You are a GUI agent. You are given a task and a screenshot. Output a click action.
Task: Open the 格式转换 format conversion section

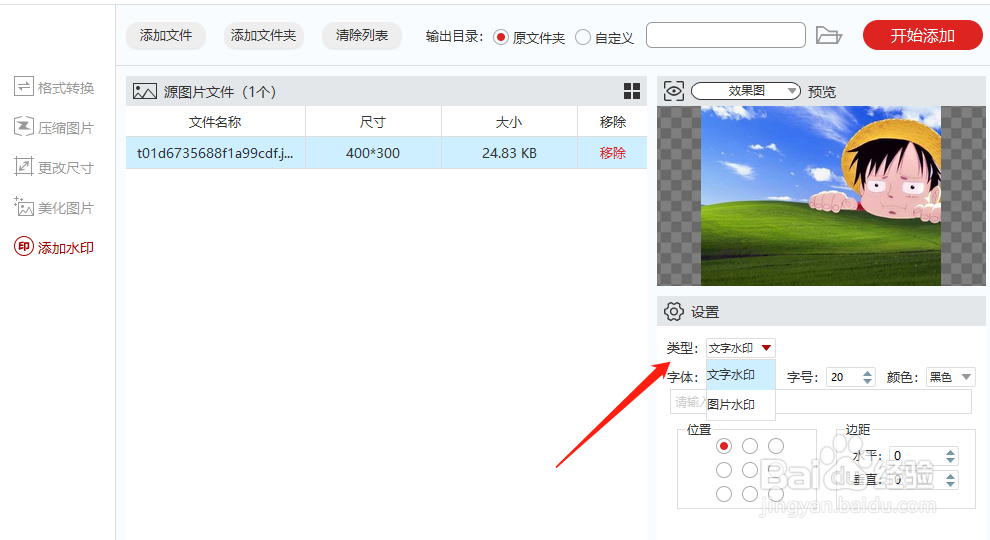click(x=54, y=87)
